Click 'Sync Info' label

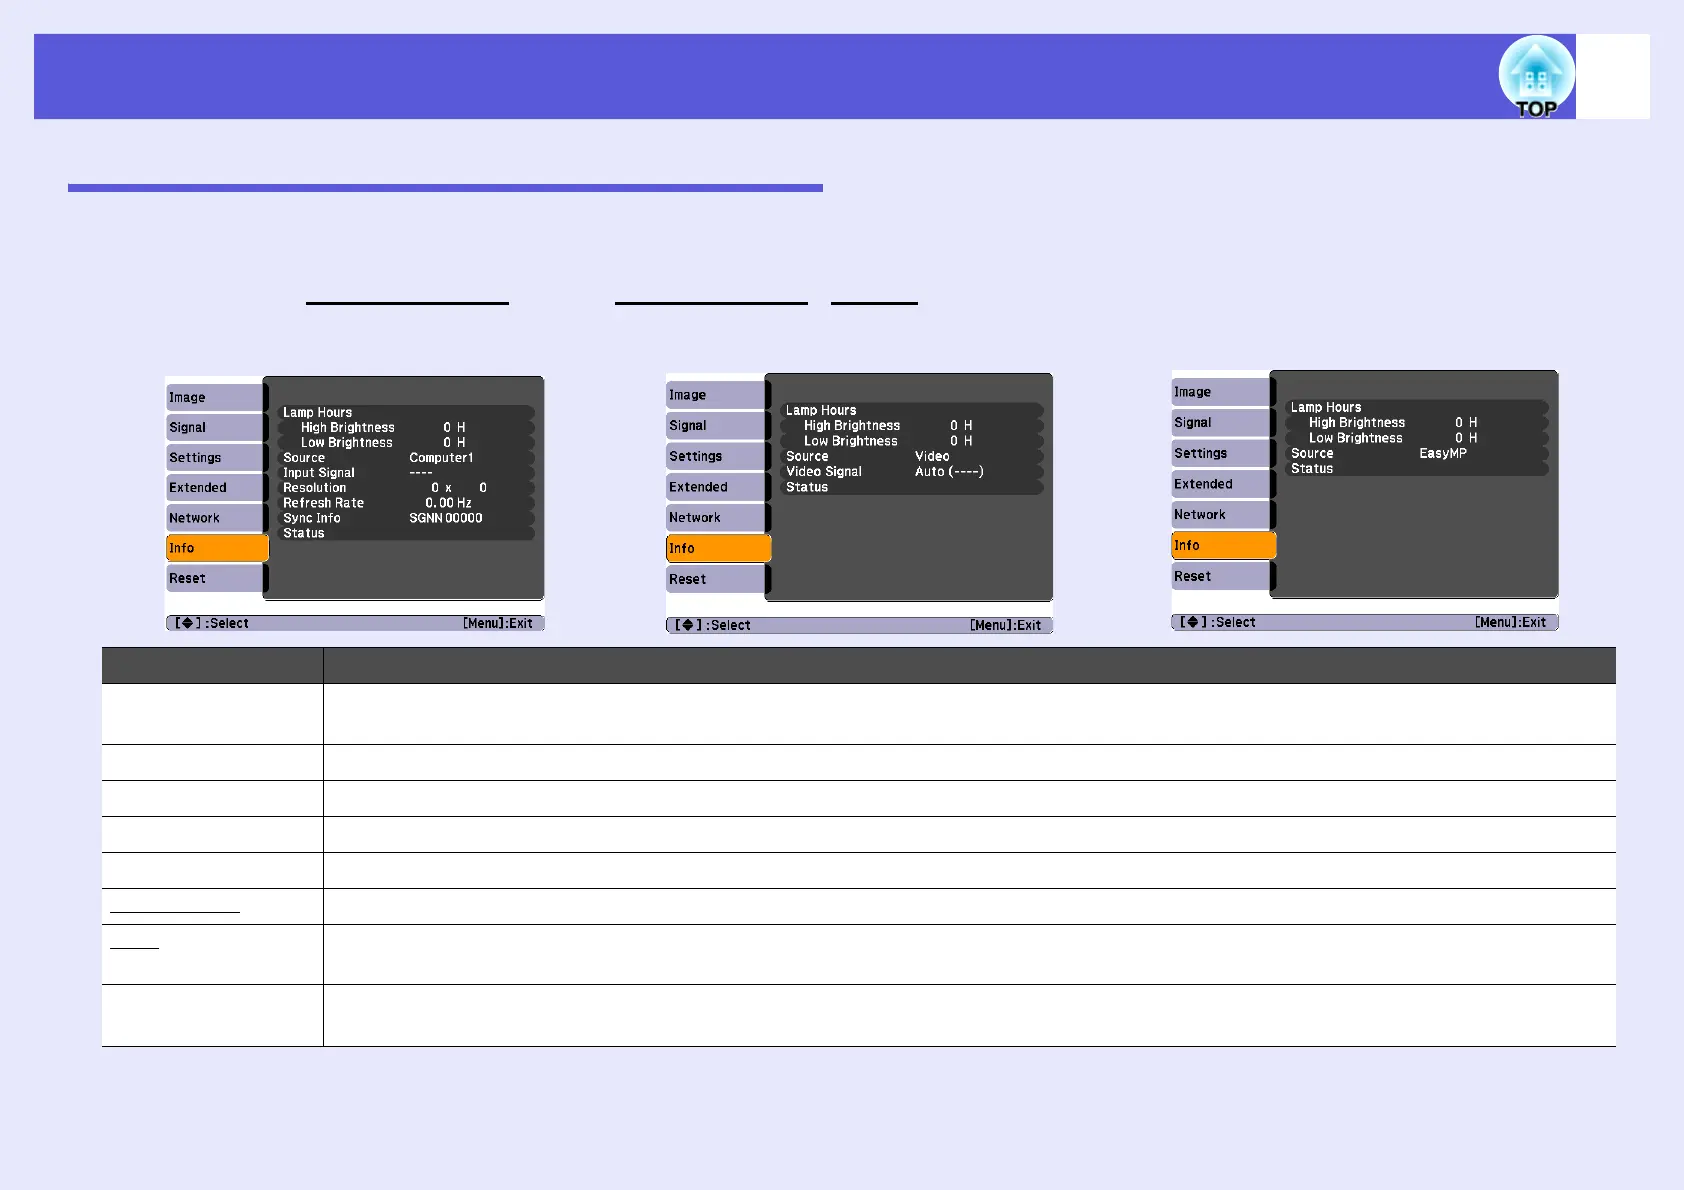click(x=312, y=518)
